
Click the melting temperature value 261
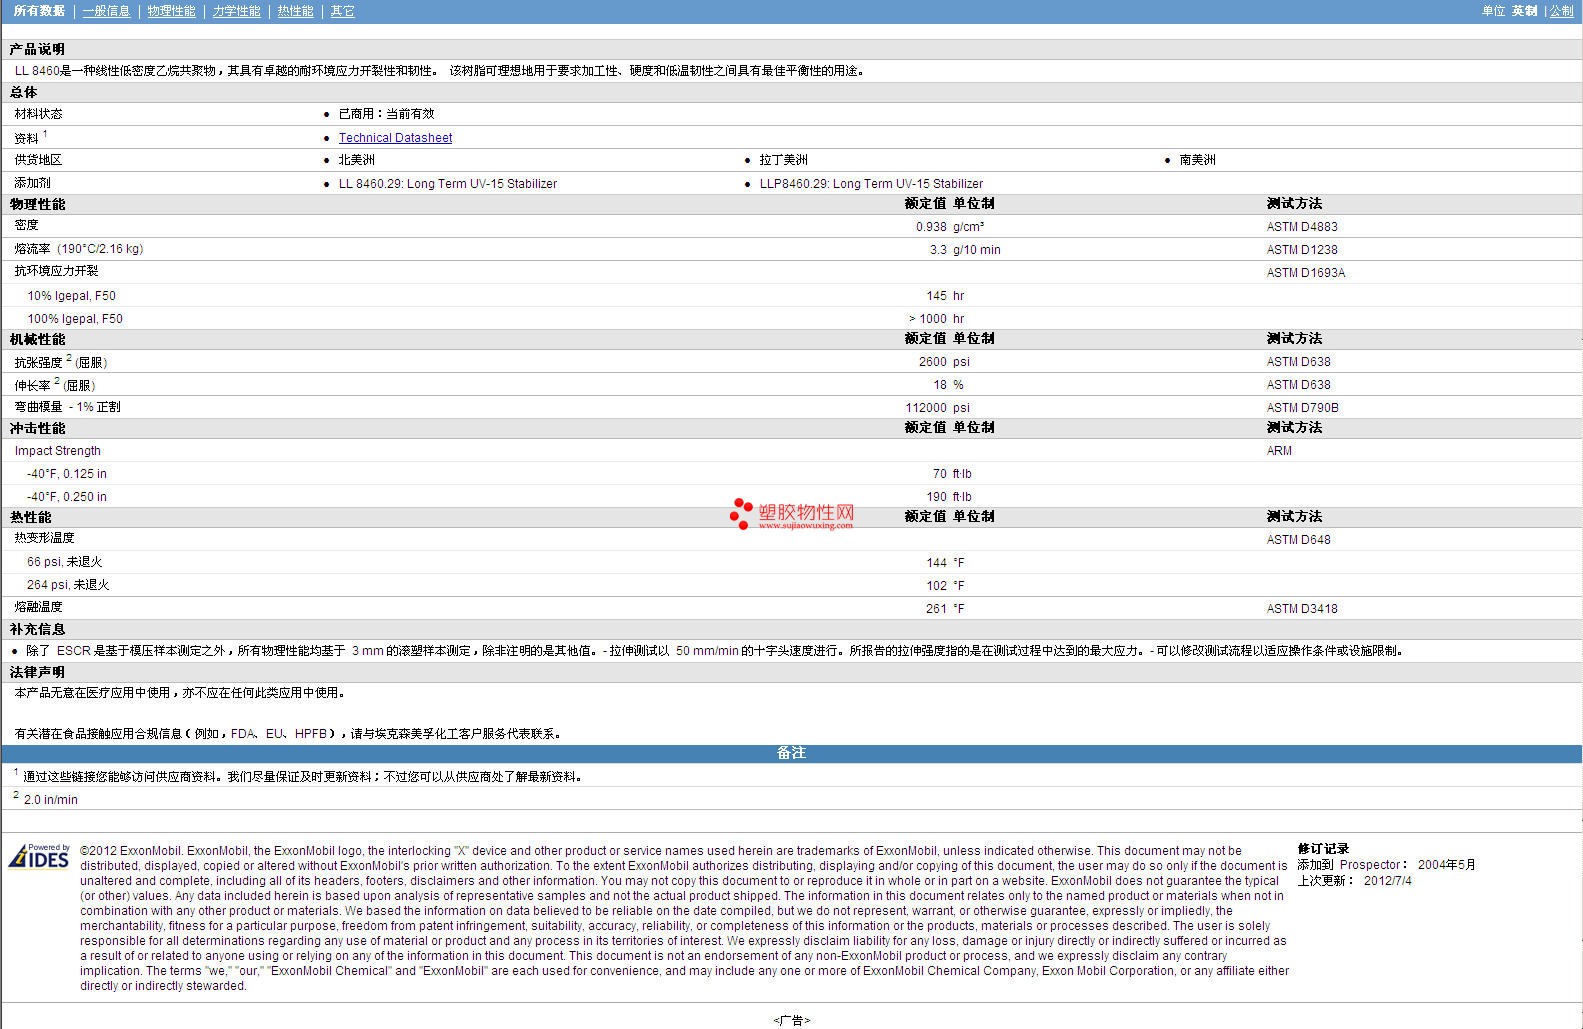tap(936, 609)
